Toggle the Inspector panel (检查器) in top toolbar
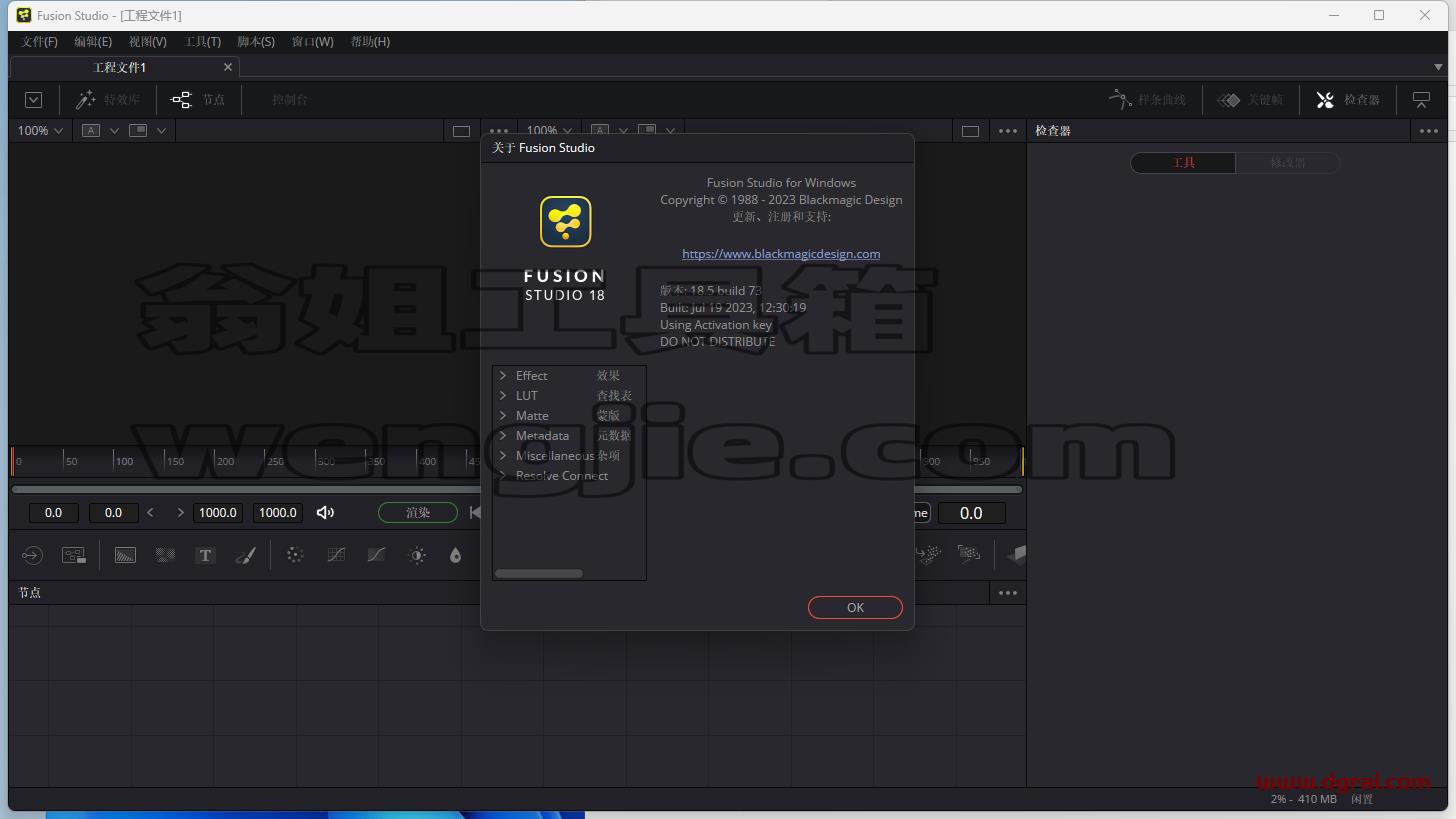This screenshot has width=1456, height=819. [x=1348, y=99]
